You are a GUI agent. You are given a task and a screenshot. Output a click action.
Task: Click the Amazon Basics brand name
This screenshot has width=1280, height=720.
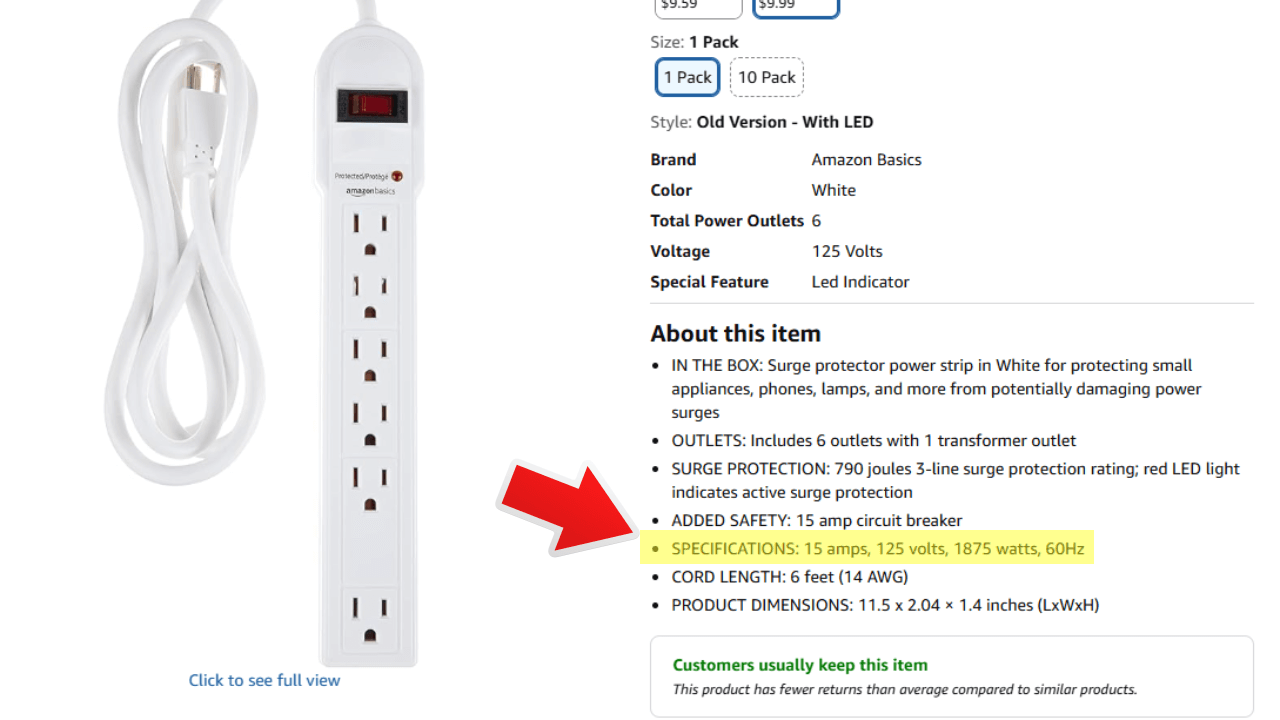pos(866,159)
